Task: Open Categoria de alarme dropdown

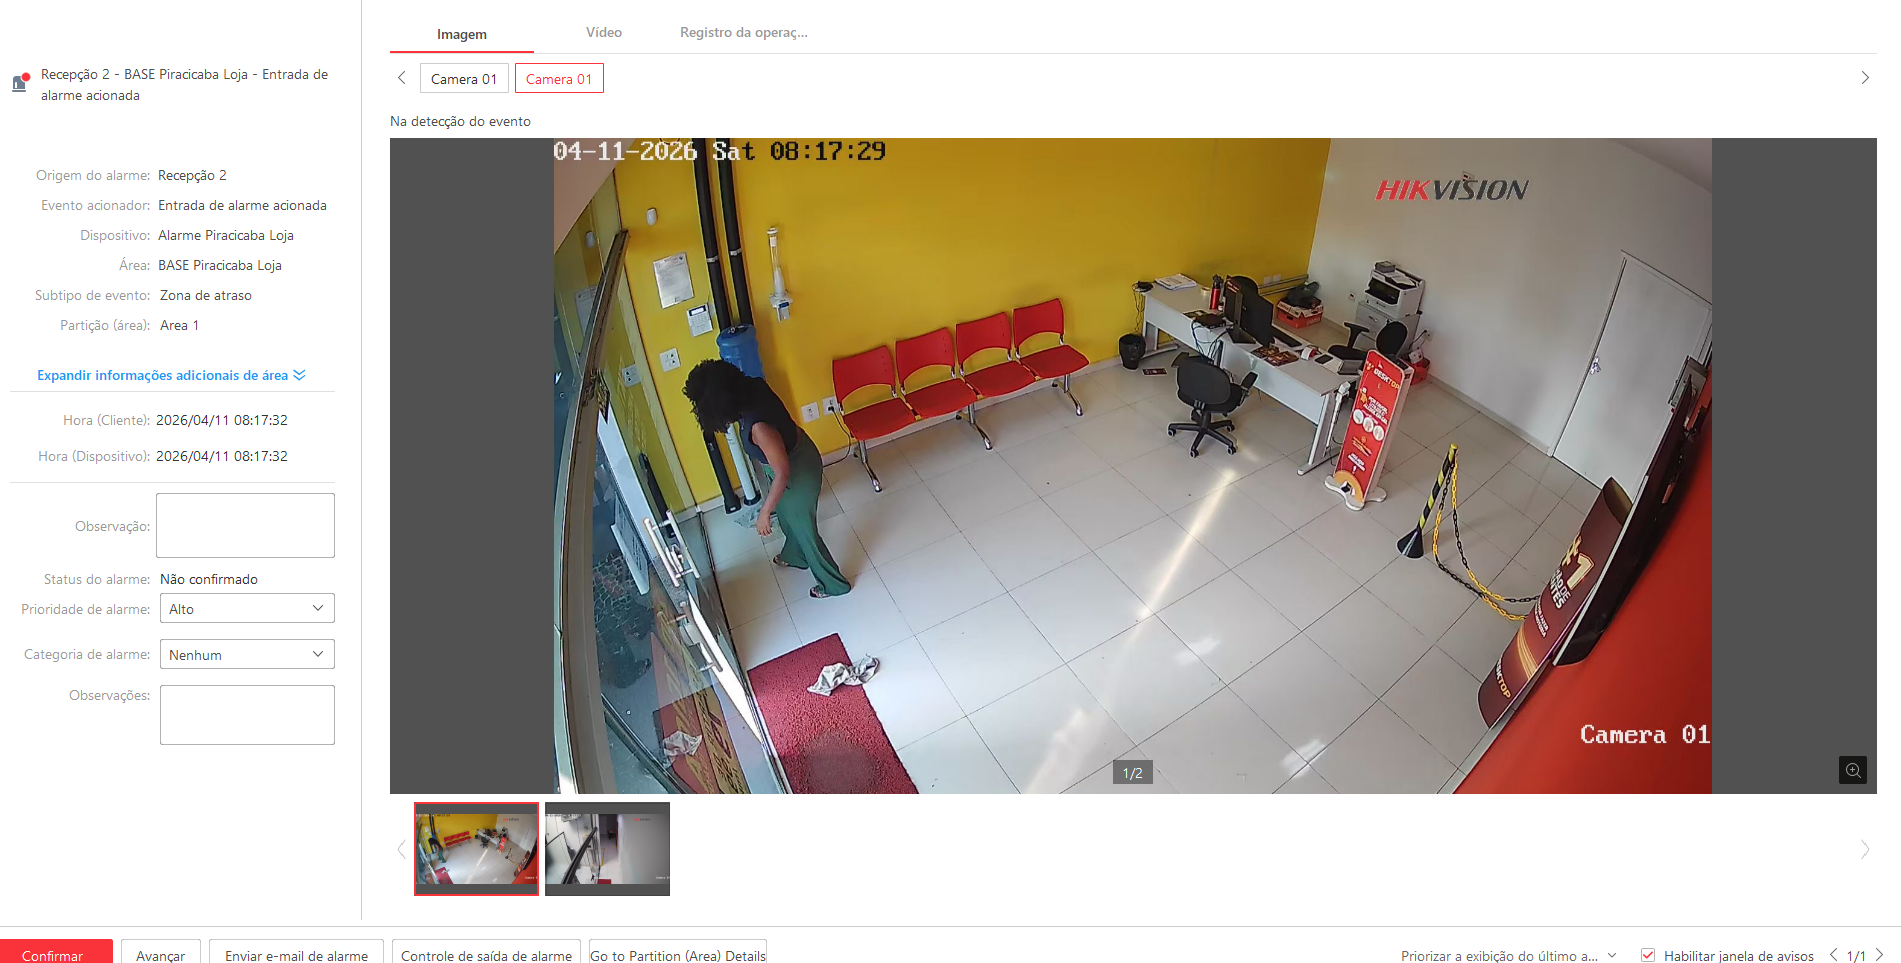Action: coord(247,655)
